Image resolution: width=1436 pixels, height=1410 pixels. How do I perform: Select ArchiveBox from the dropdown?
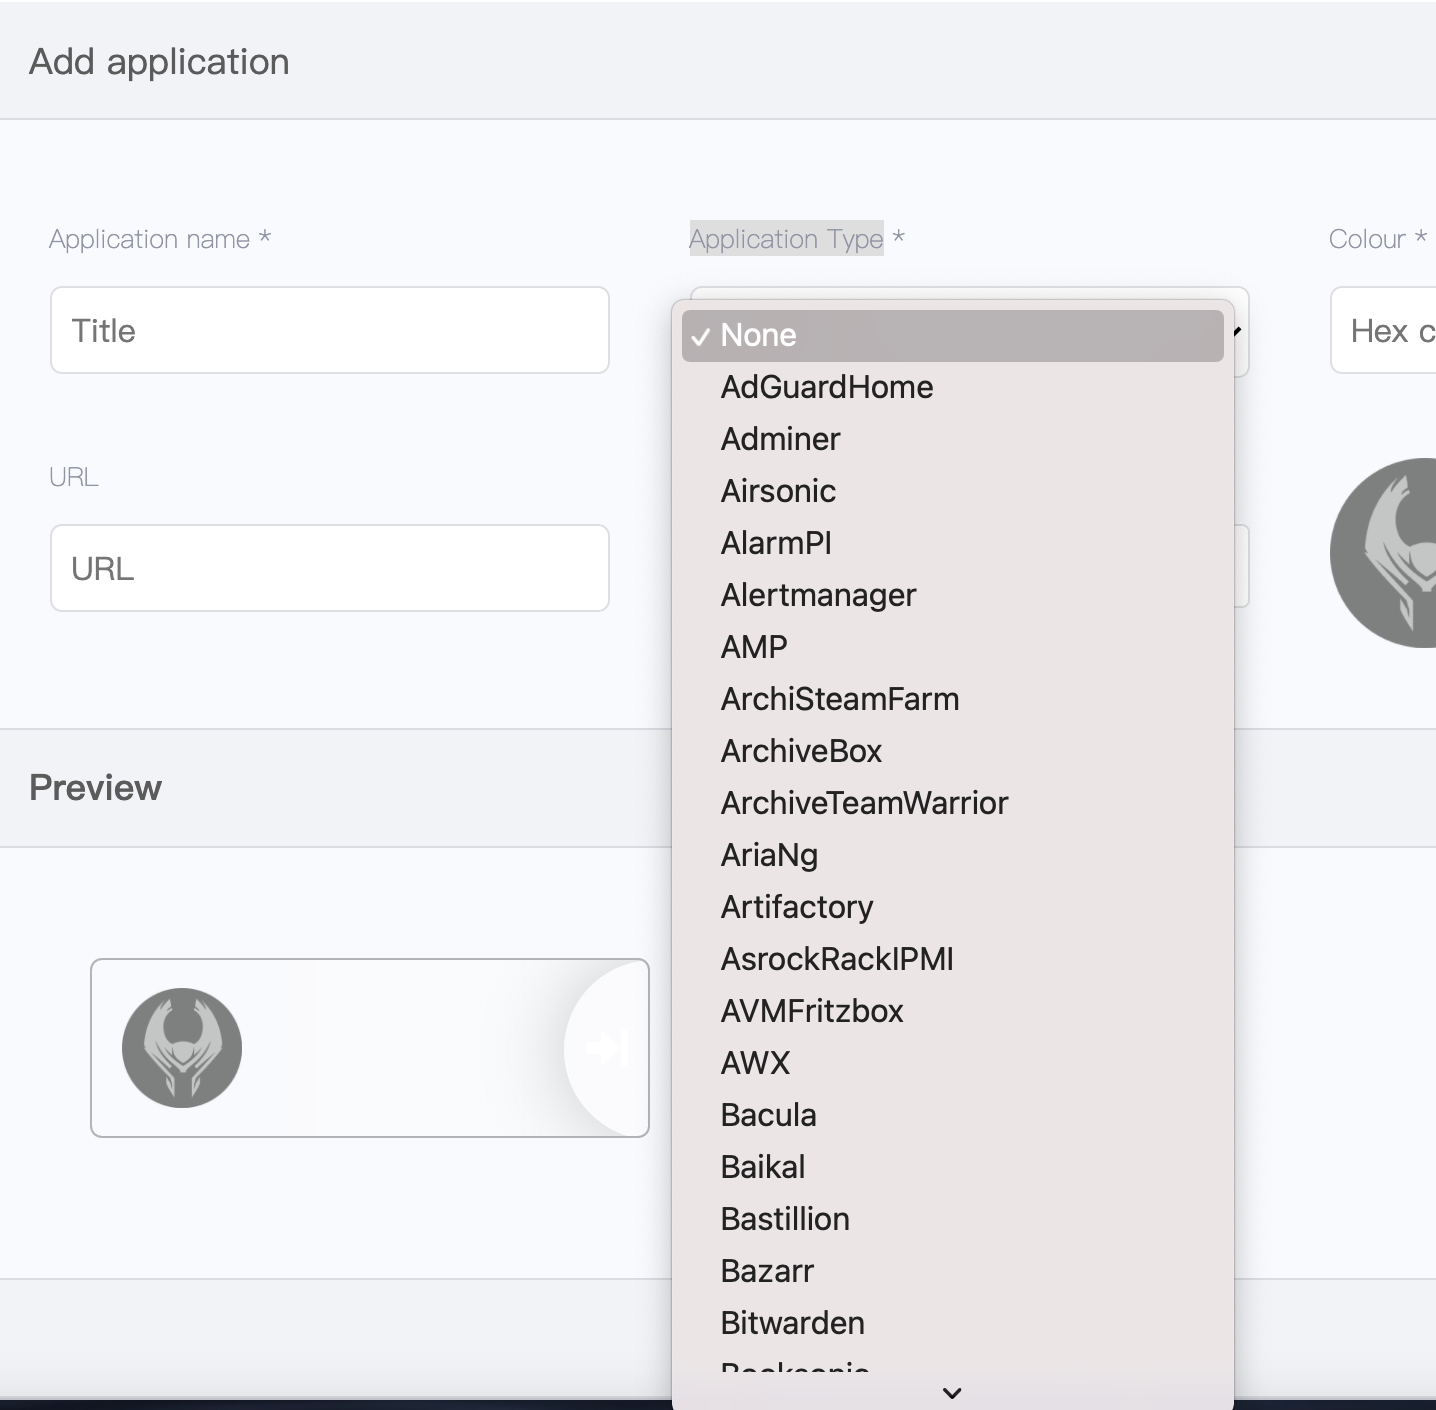[x=952, y=751]
